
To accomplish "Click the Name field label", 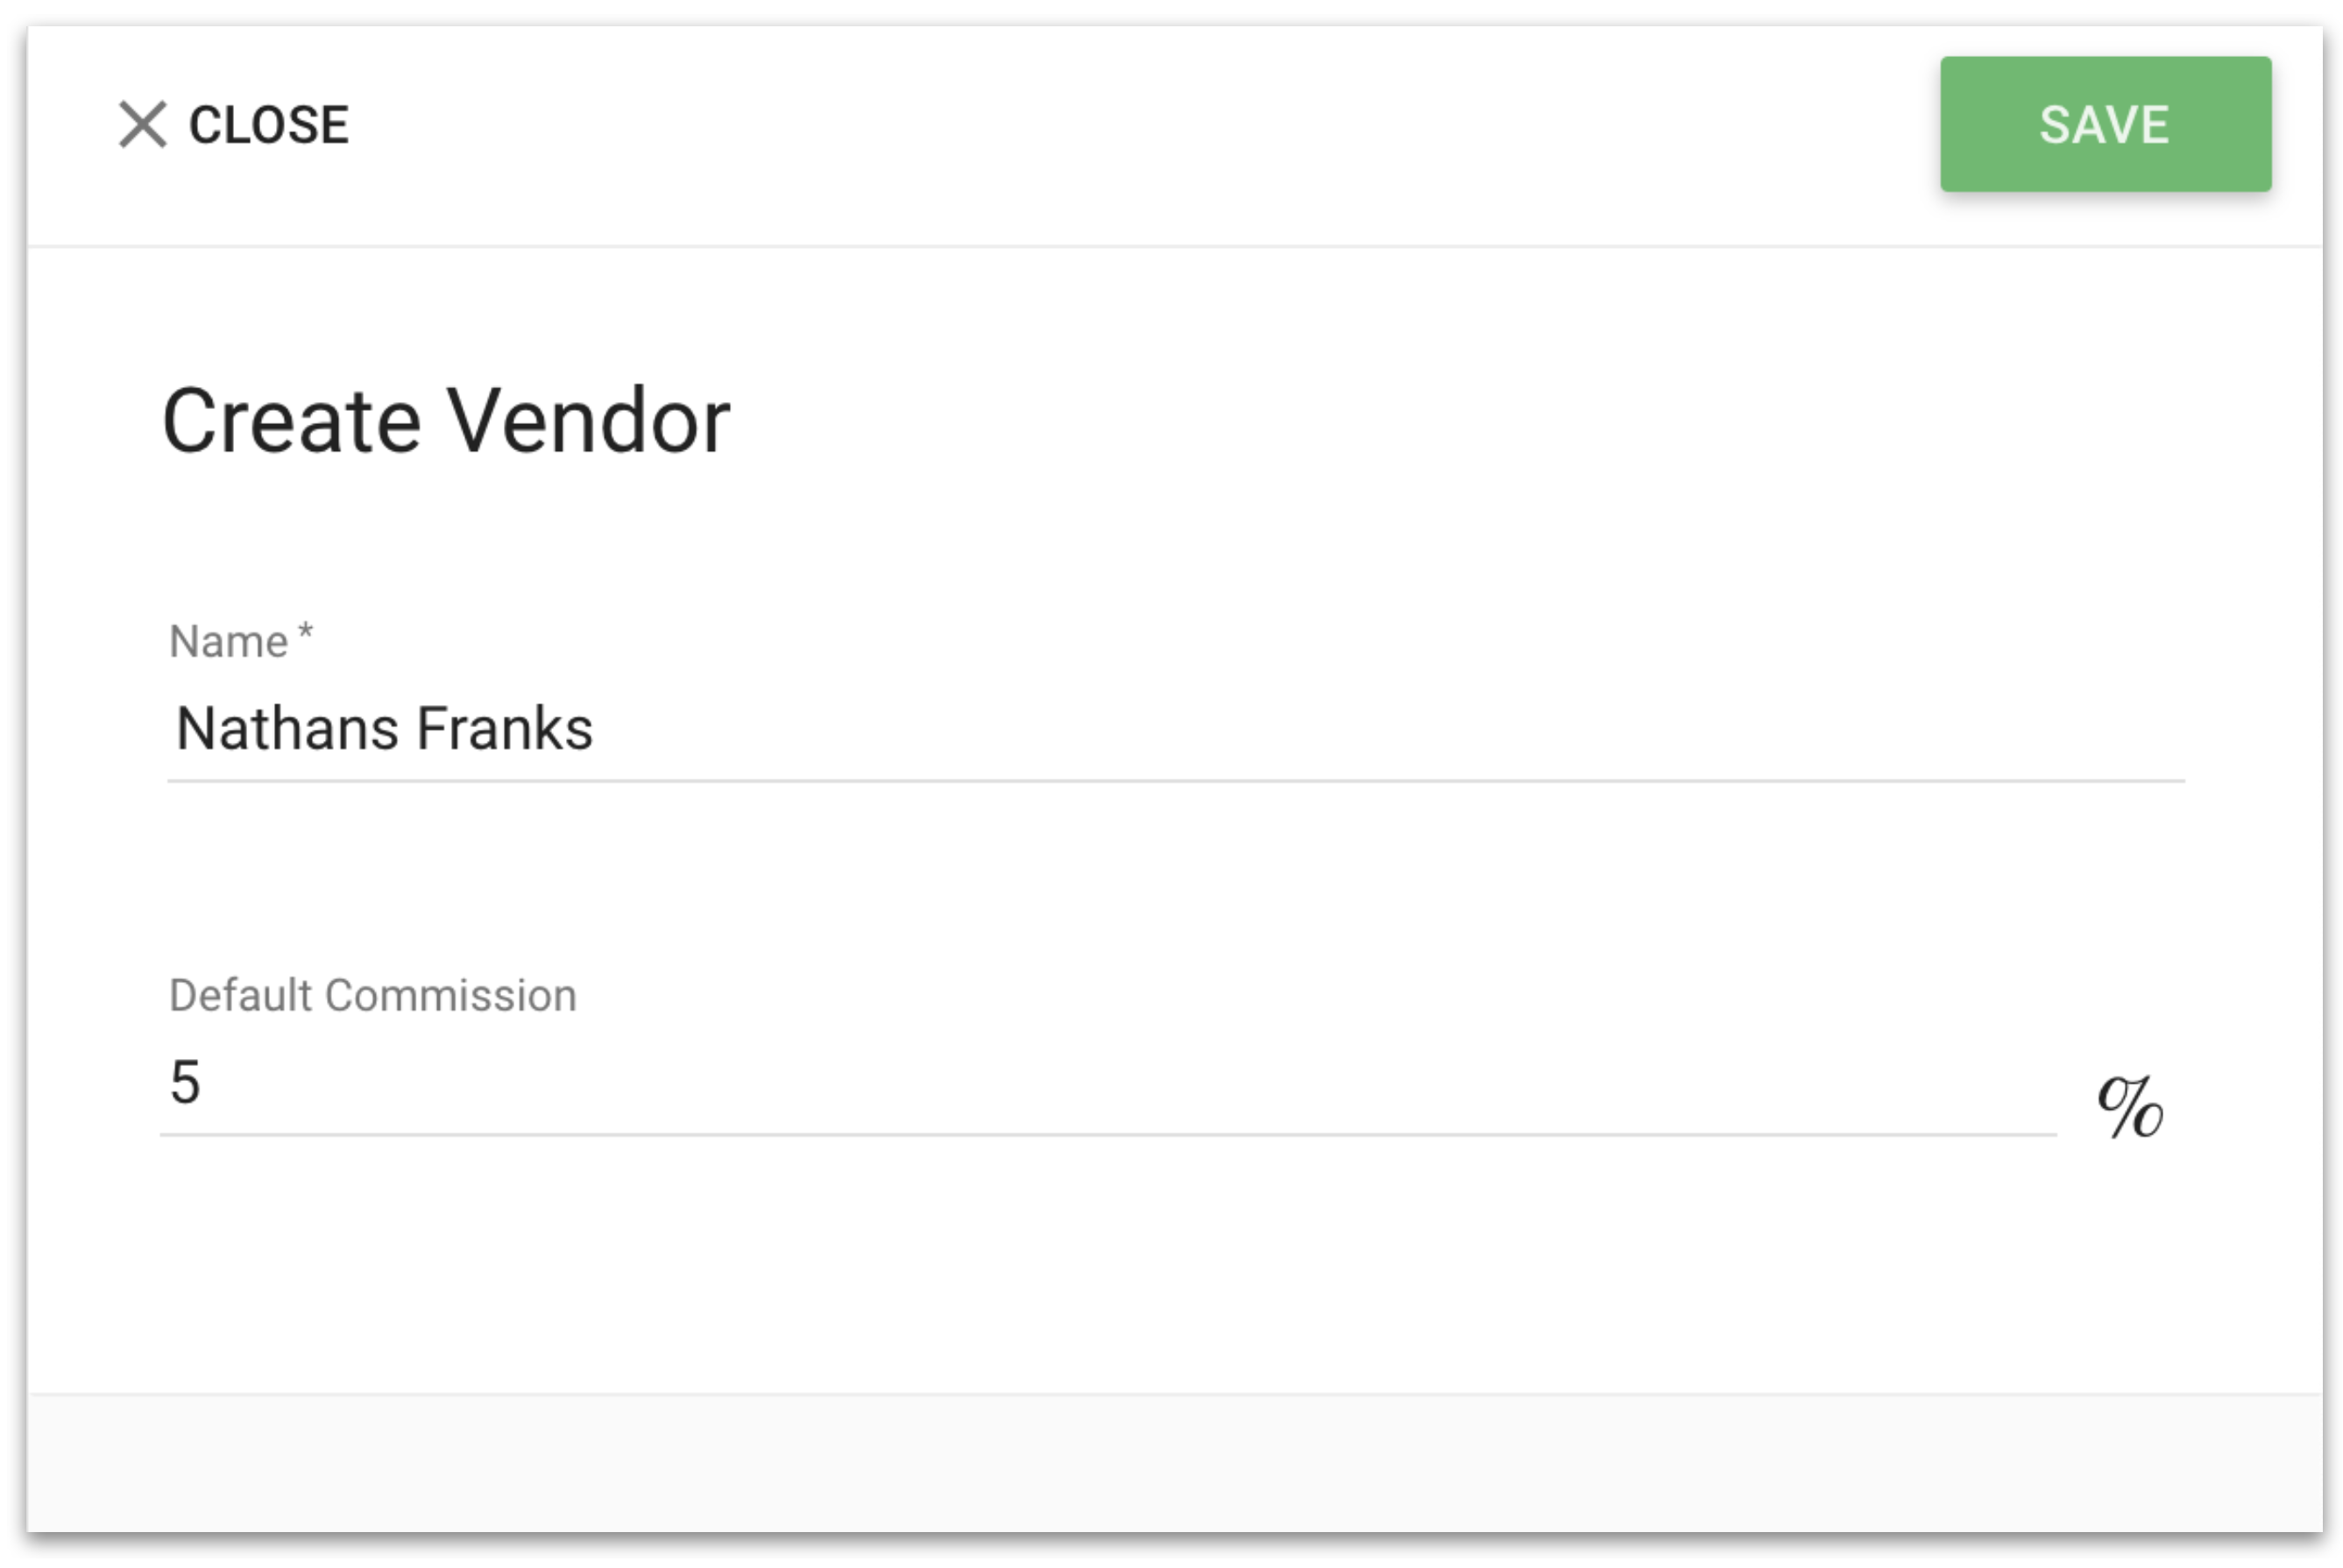I will [229, 641].
